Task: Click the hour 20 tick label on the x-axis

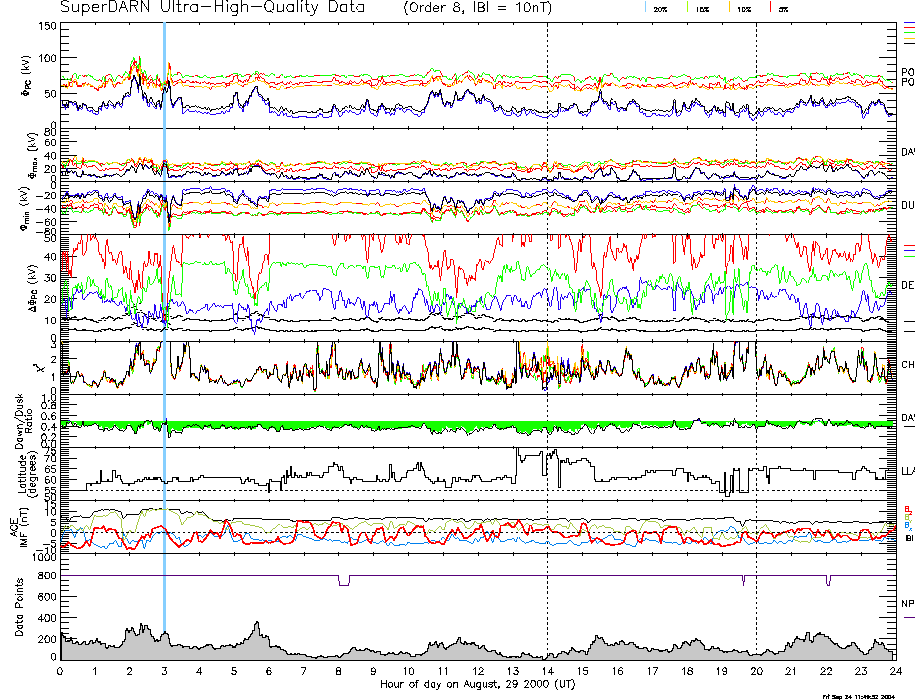Action: (x=756, y=671)
